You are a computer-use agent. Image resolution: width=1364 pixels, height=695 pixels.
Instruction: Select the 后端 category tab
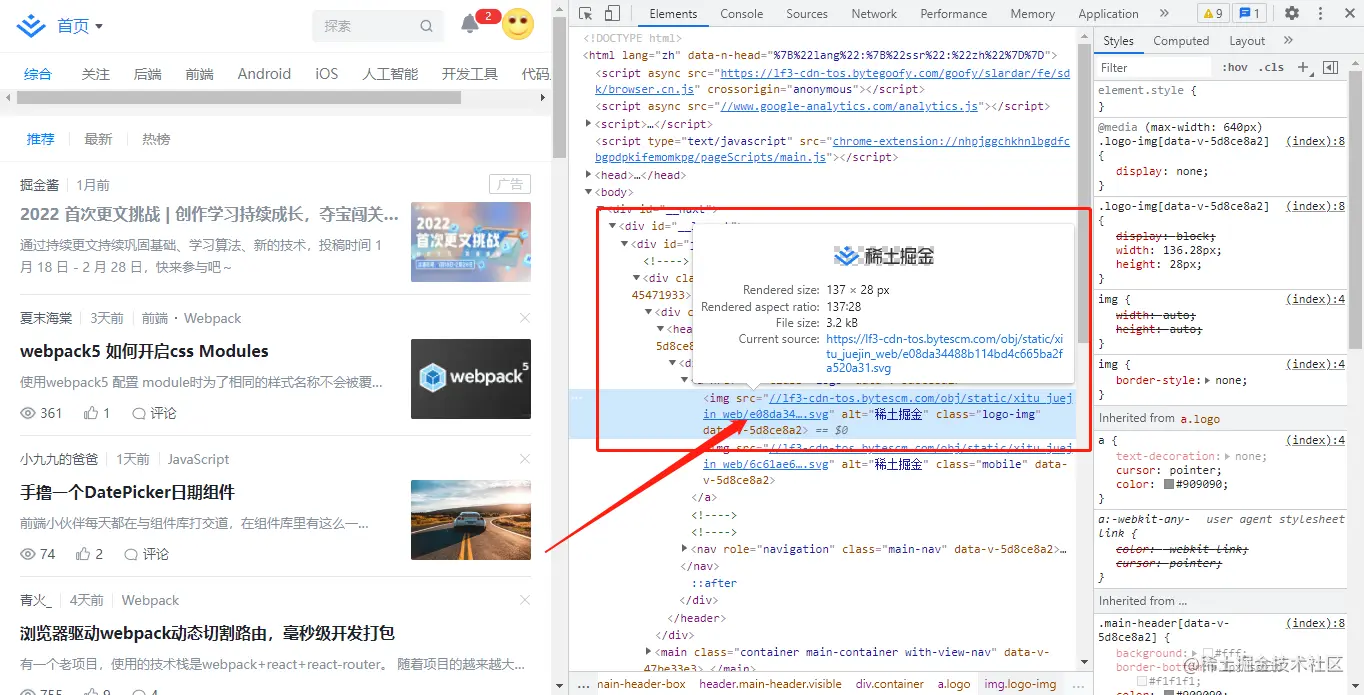tap(147, 74)
